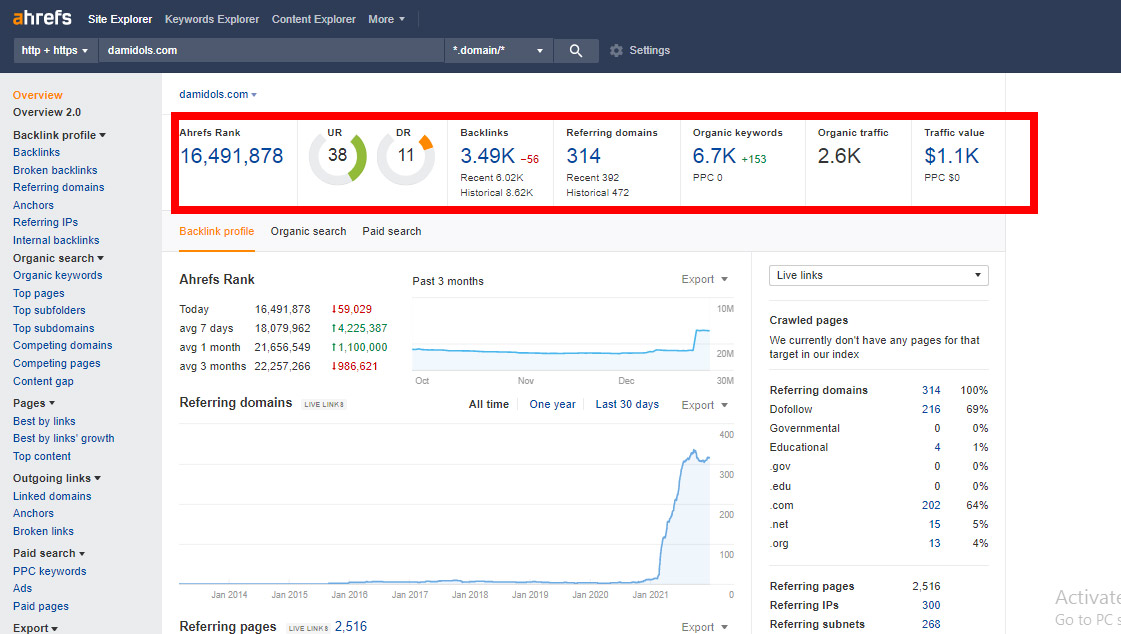Click the search magnifier button

point(576,50)
